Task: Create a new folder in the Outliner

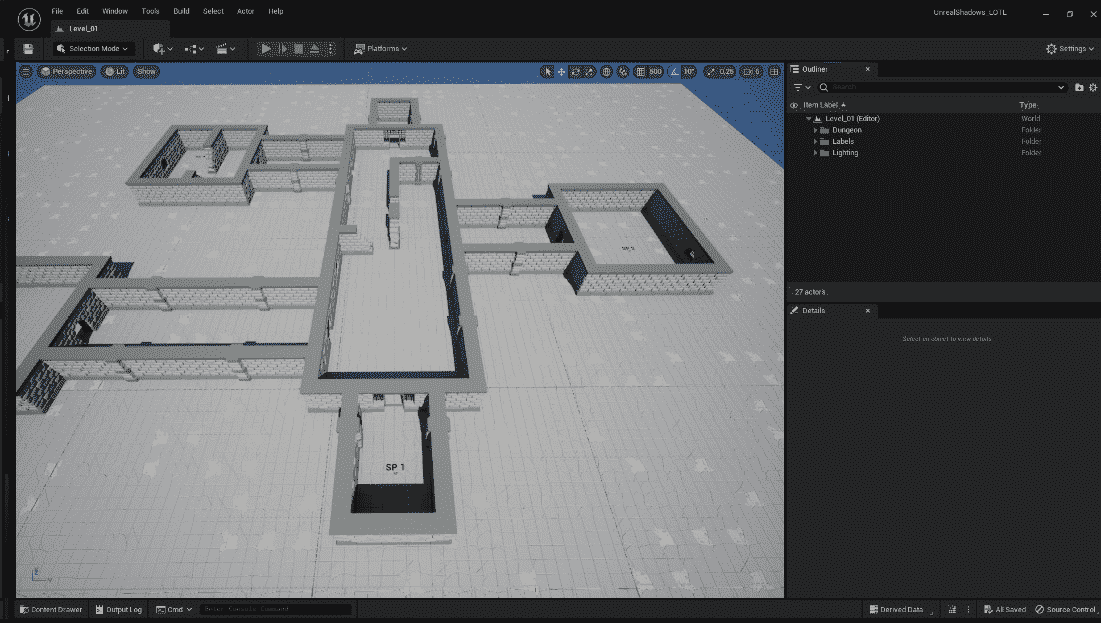Action: (1079, 87)
